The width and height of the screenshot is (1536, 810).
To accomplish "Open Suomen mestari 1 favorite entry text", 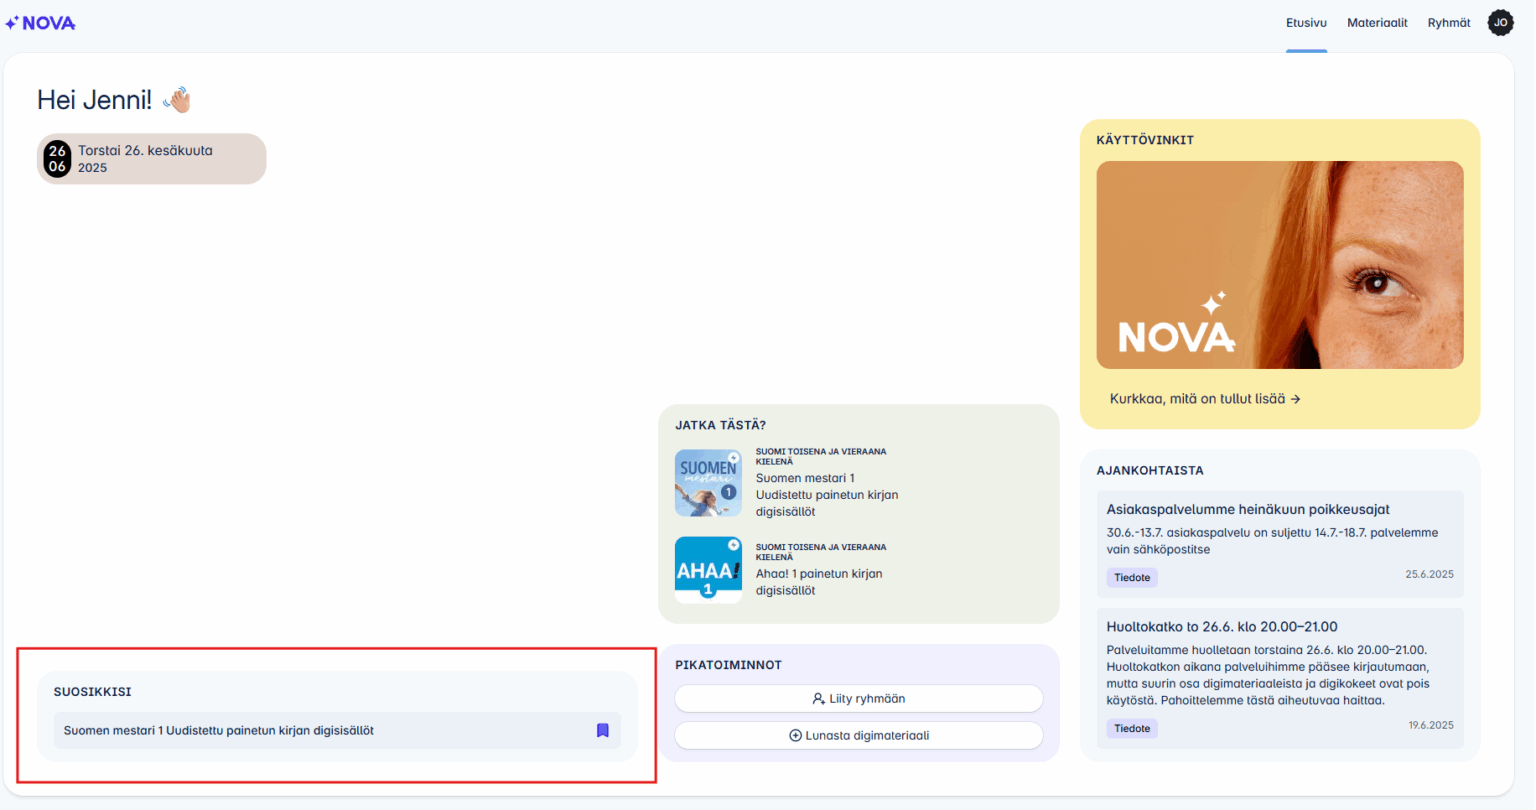I will tap(219, 731).
